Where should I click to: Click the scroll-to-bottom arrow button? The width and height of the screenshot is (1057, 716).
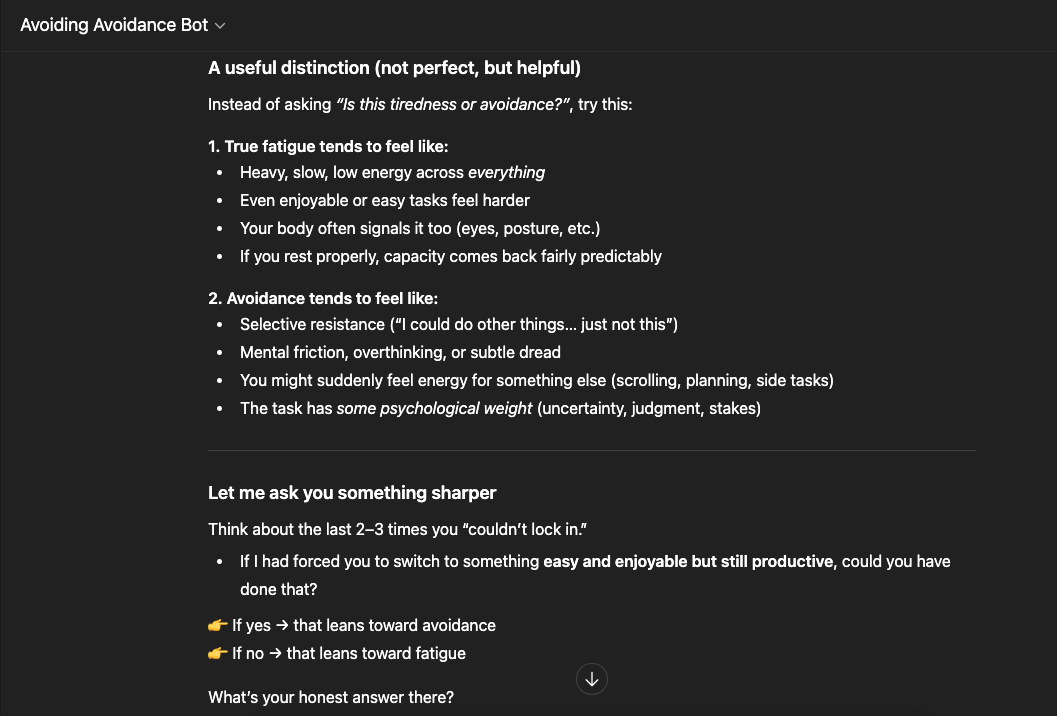pyautogui.click(x=592, y=680)
